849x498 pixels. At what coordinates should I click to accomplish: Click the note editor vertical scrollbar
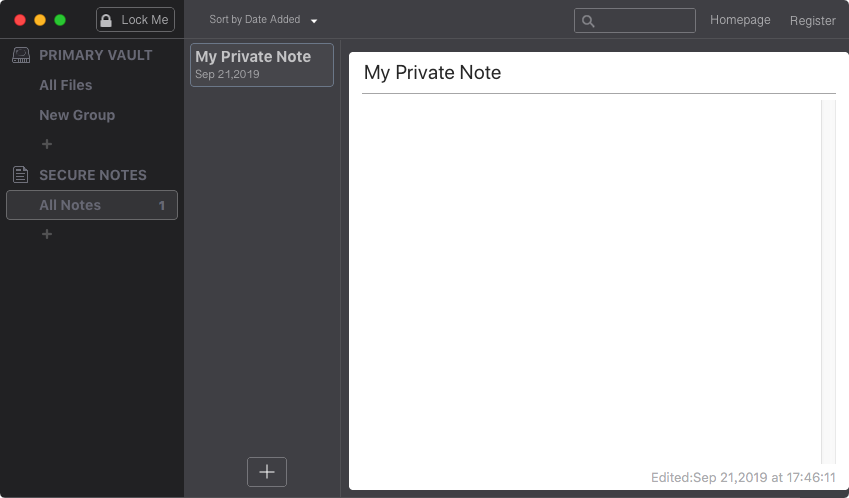click(x=828, y=281)
